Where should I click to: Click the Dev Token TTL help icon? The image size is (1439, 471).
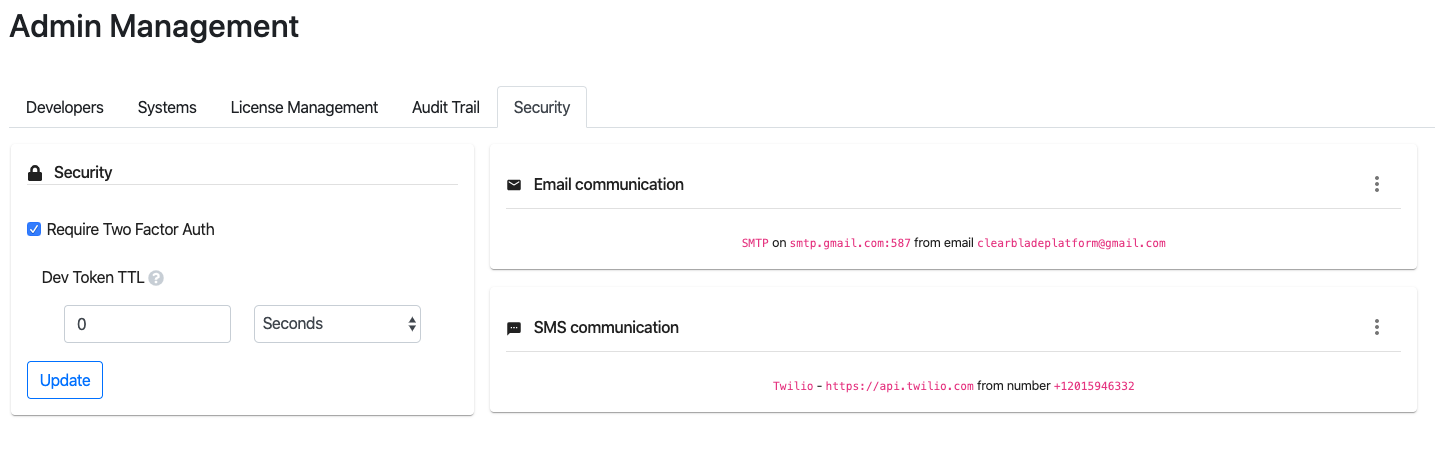[156, 279]
